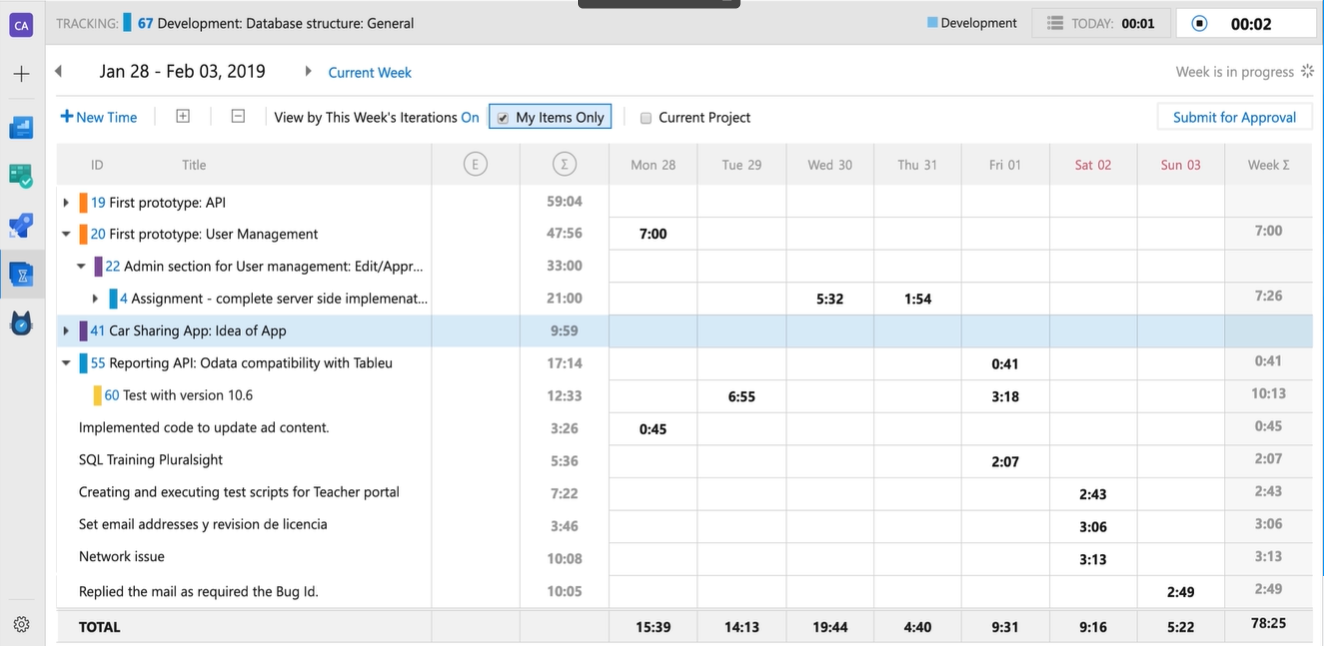Screen dimensions: 1324x646
Task: Click the Estimate (E) column header icon
Action: [x=476, y=165]
